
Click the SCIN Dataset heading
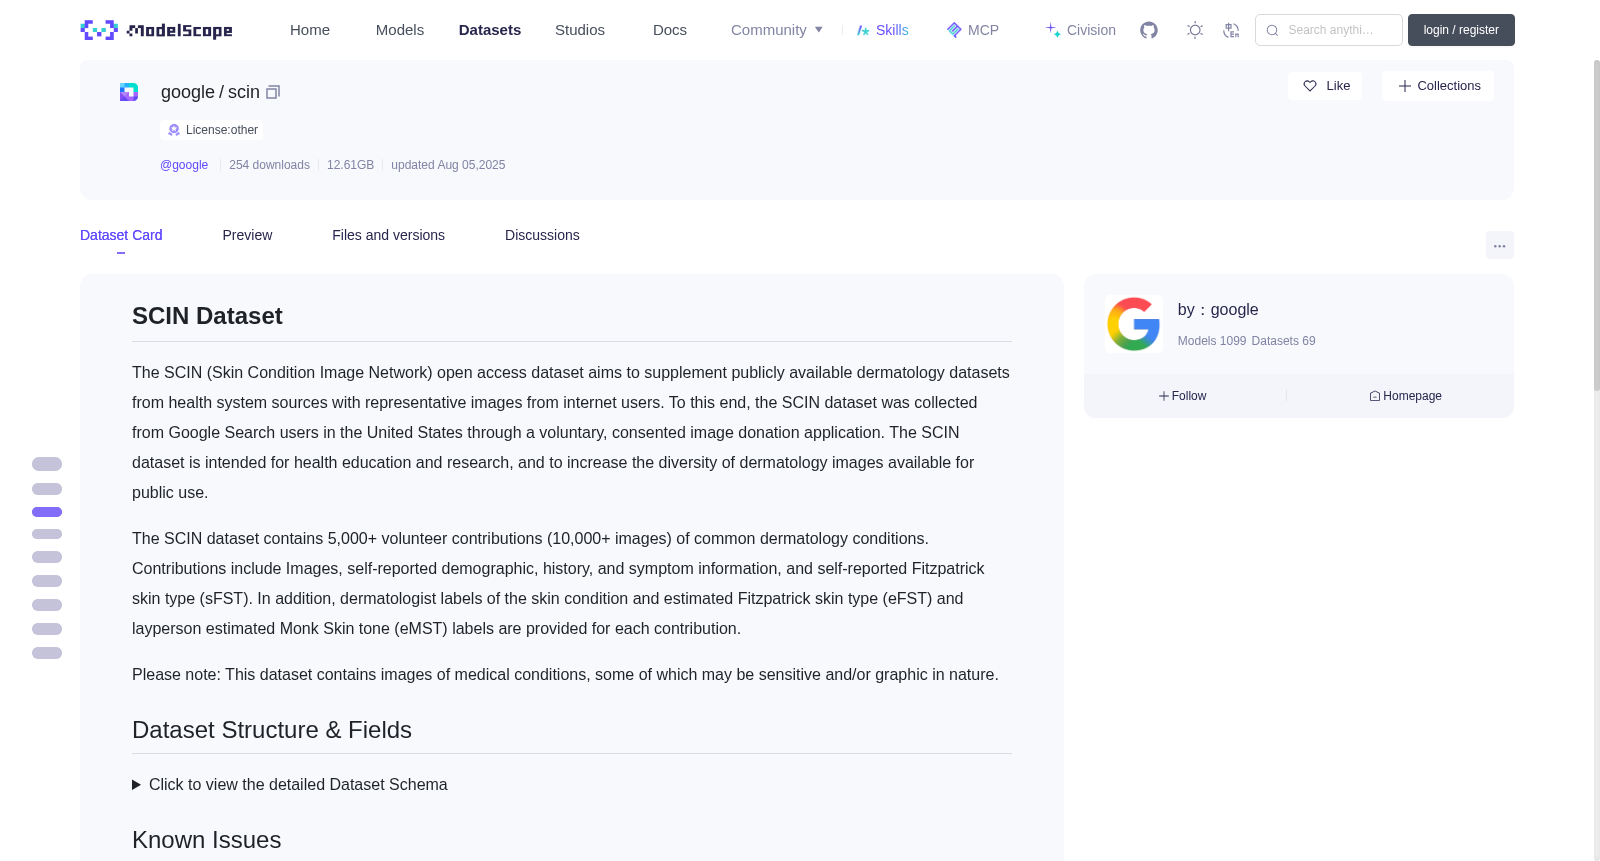pyautogui.click(x=207, y=316)
